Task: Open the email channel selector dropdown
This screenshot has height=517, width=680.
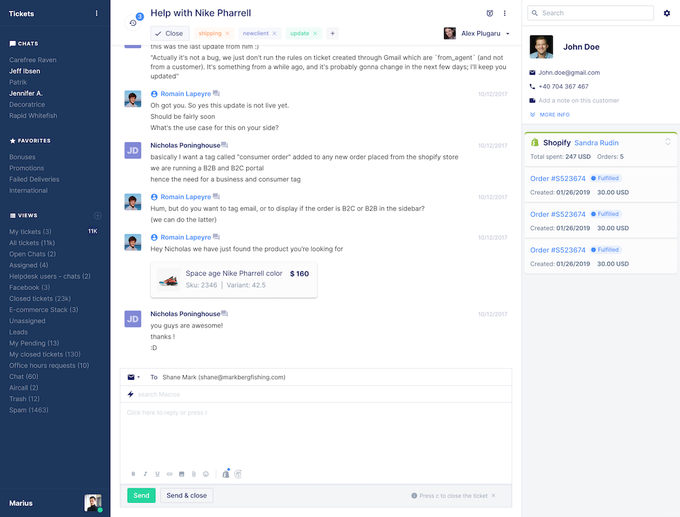Action: [133, 377]
